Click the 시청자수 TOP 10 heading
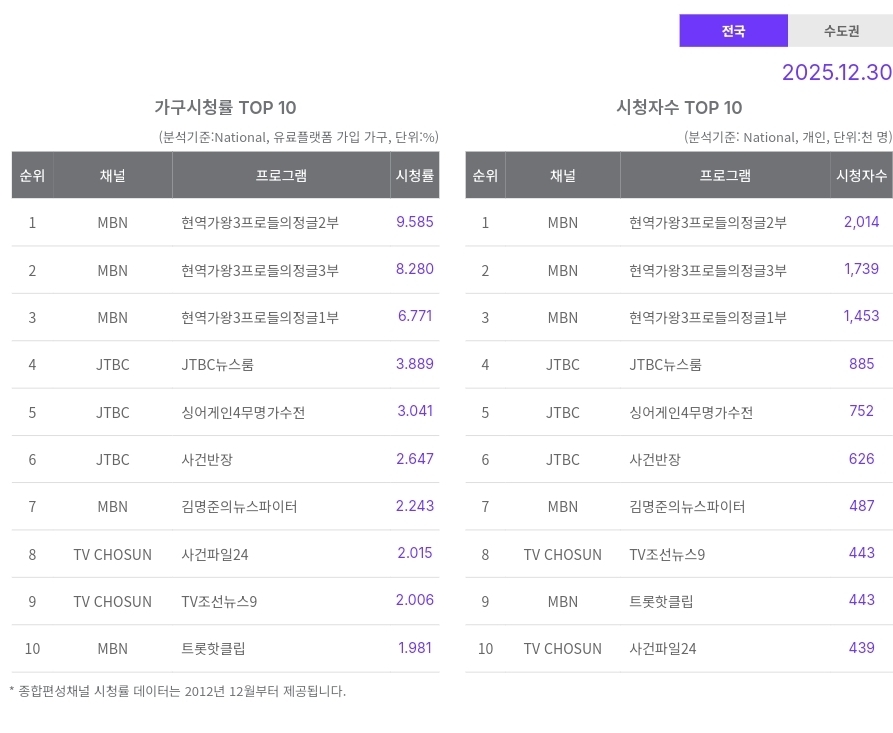Viewport: 893px width, 733px height. (x=679, y=108)
